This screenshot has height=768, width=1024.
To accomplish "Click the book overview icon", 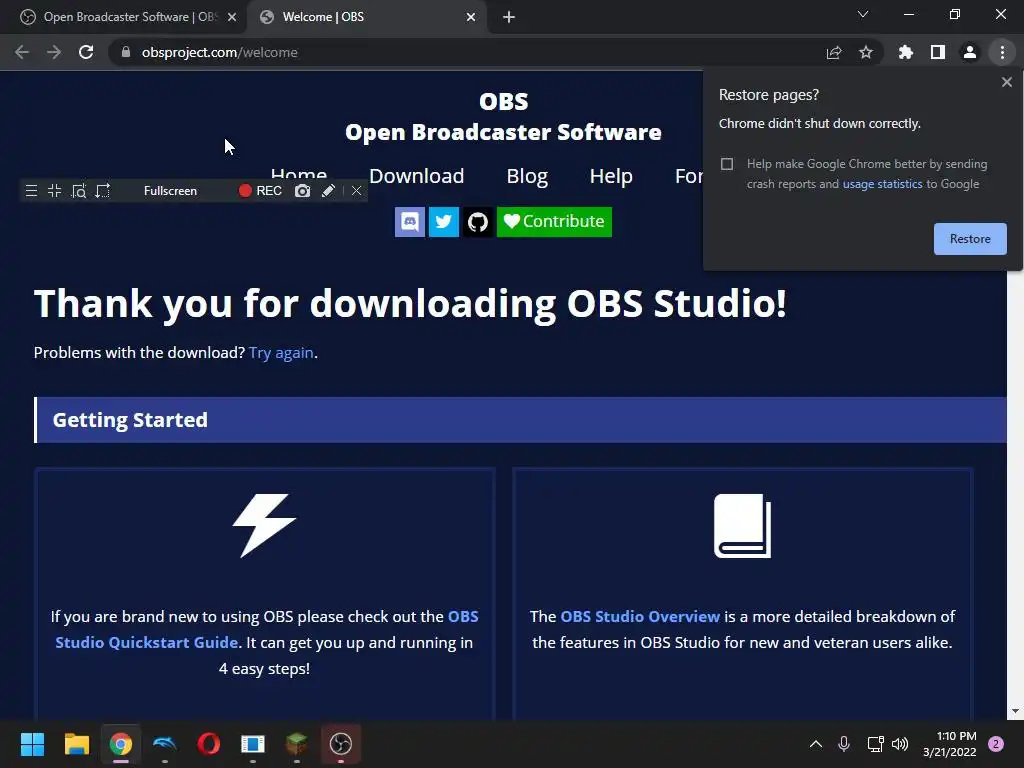I will (x=743, y=526).
